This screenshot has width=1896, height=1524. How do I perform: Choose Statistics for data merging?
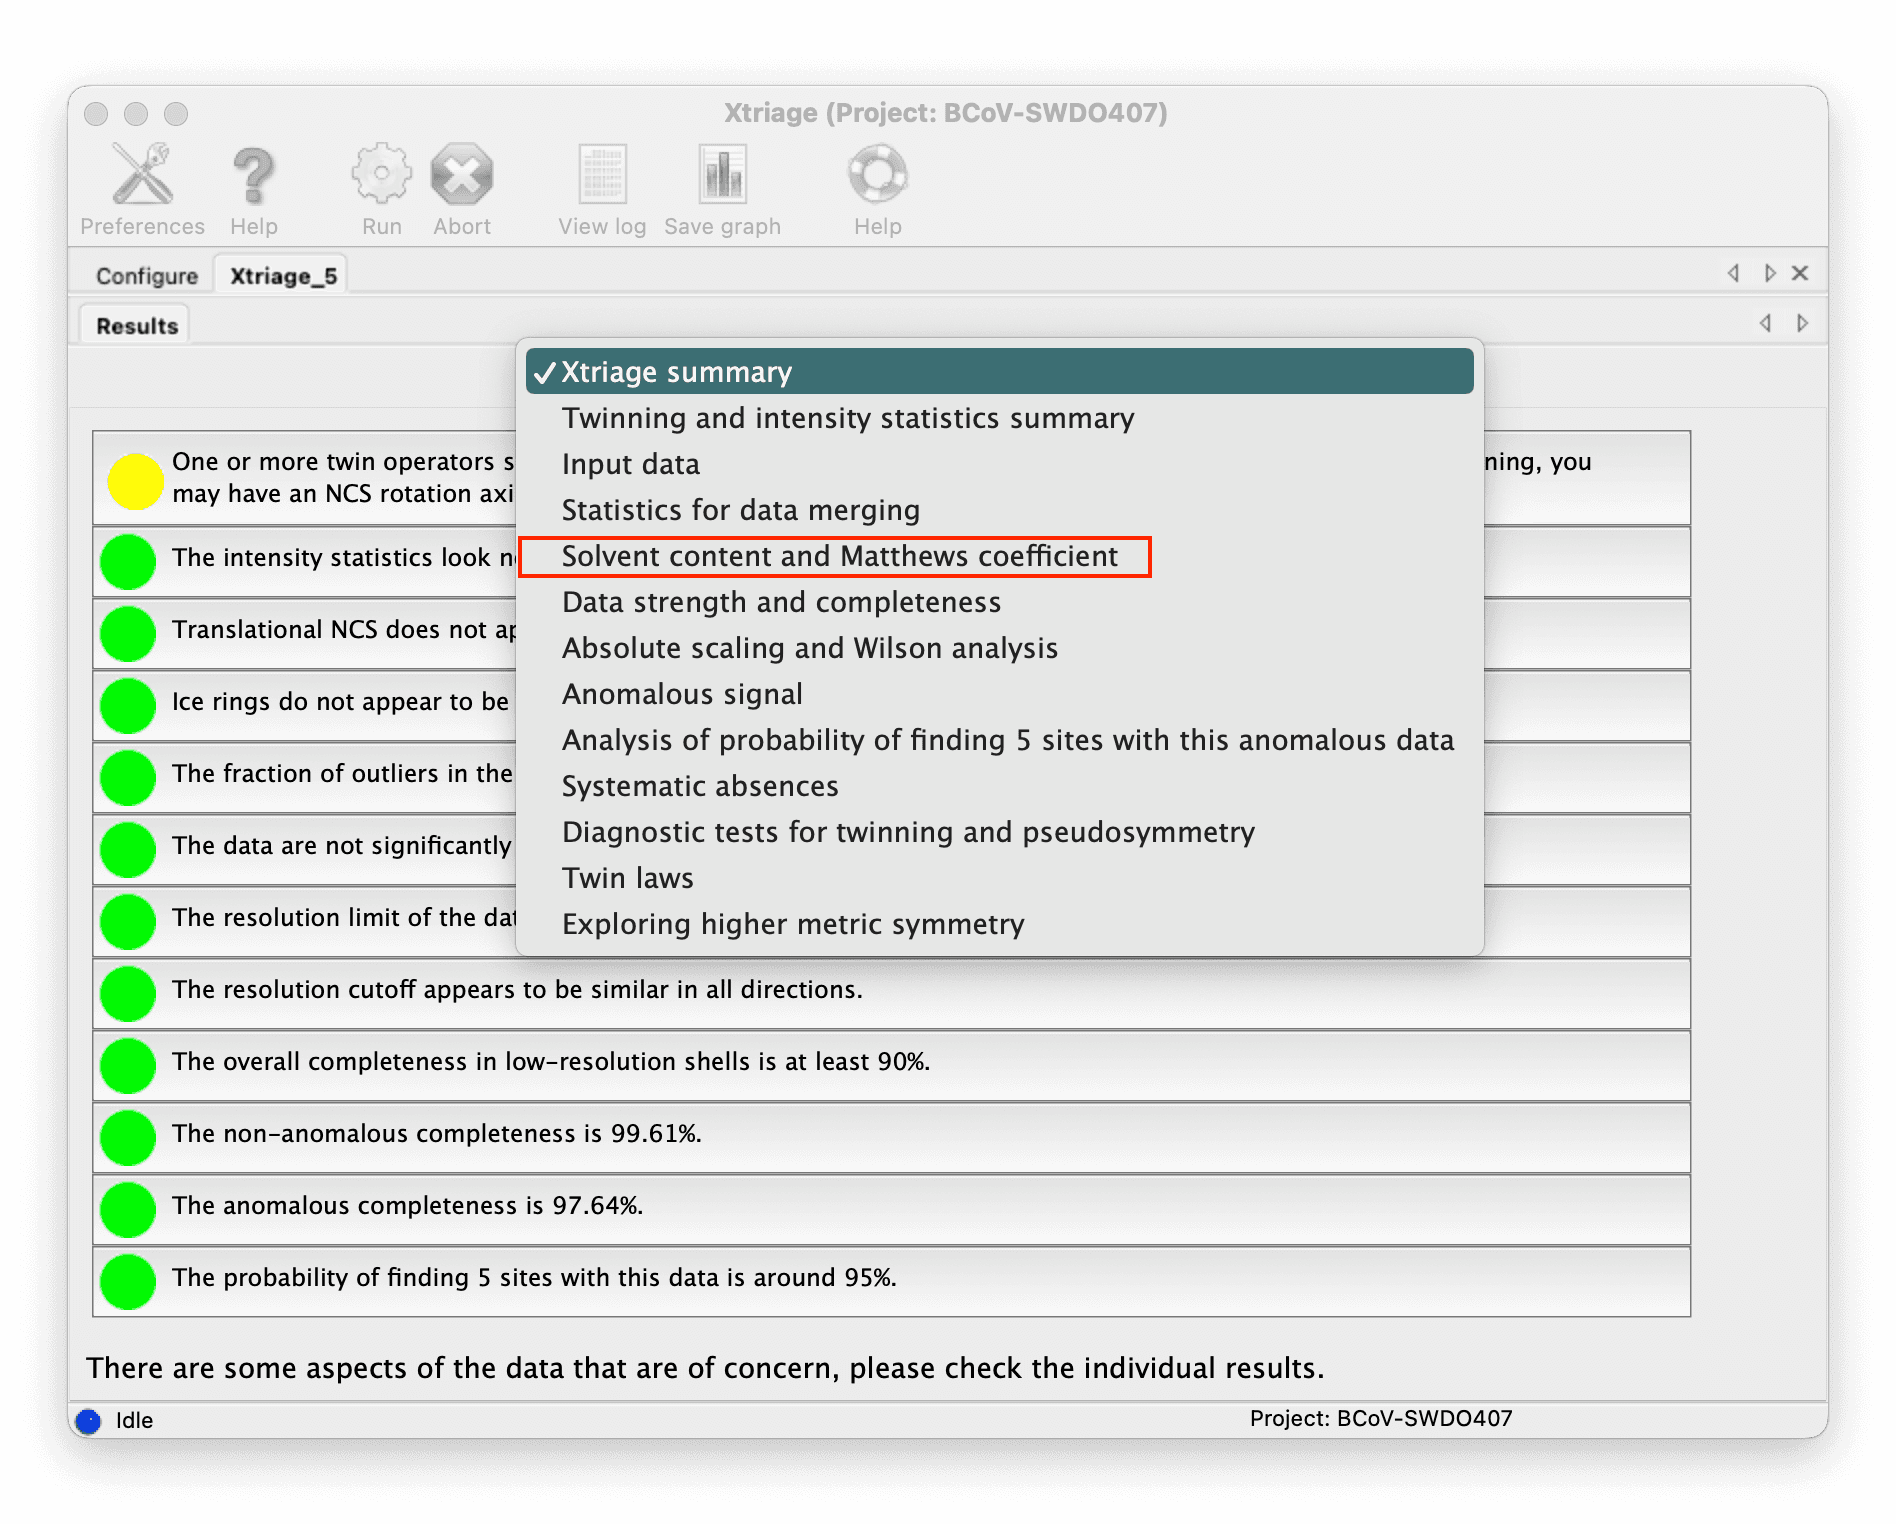tap(1000, 510)
